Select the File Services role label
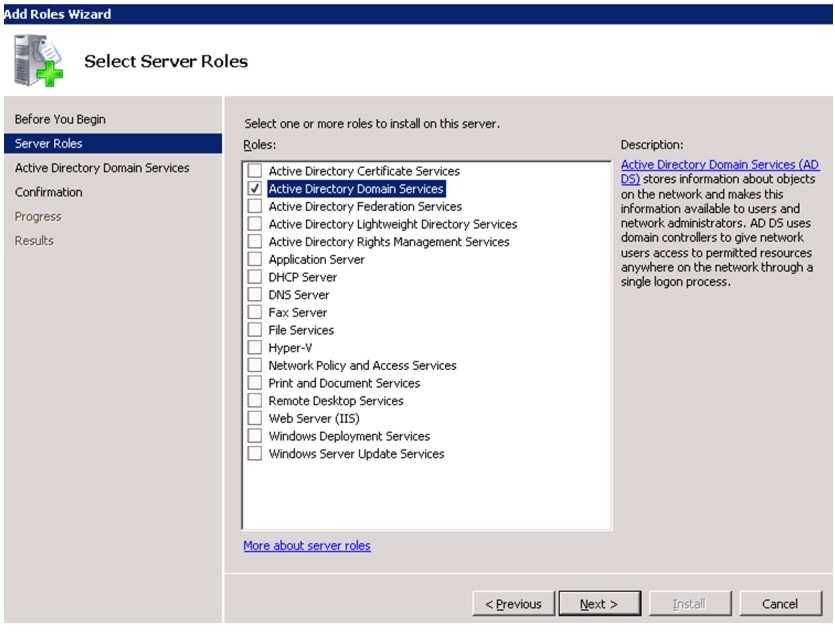This screenshot has height=643, width=835. 301,330
